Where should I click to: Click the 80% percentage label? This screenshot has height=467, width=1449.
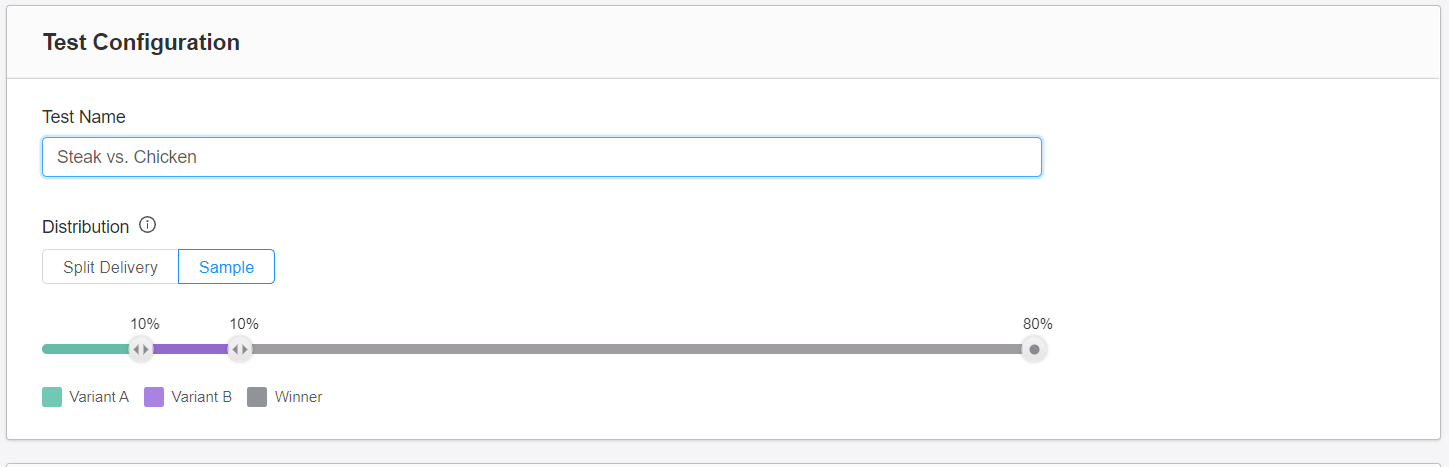point(1037,324)
